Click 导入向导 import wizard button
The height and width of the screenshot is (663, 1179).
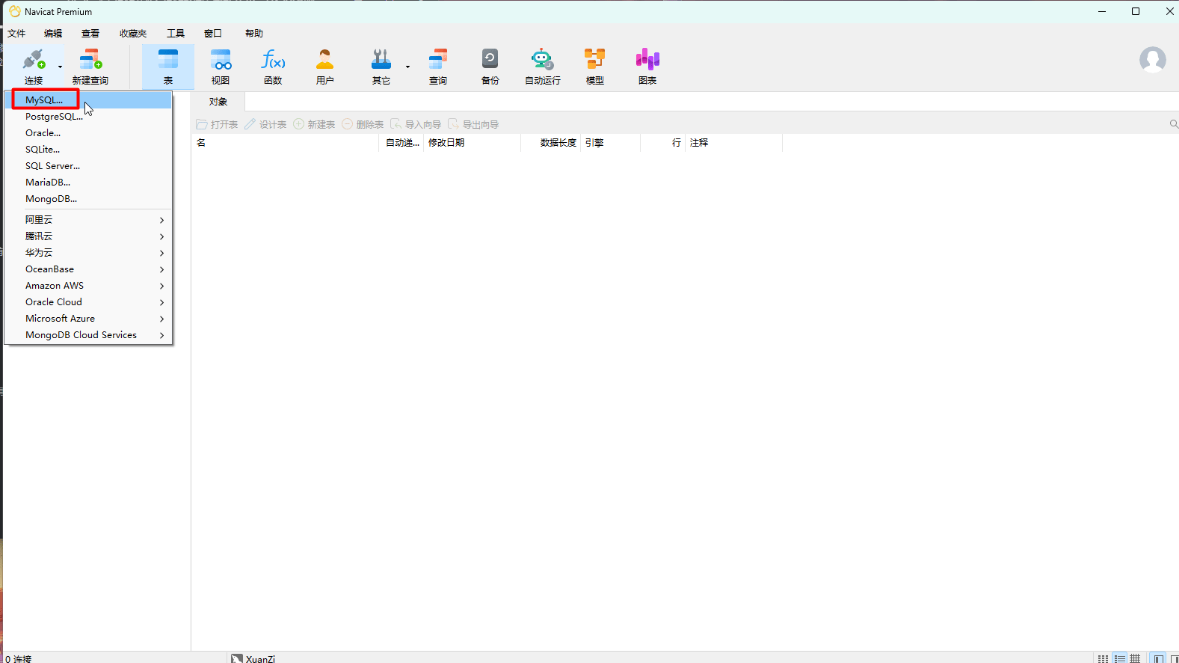point(416,124)
